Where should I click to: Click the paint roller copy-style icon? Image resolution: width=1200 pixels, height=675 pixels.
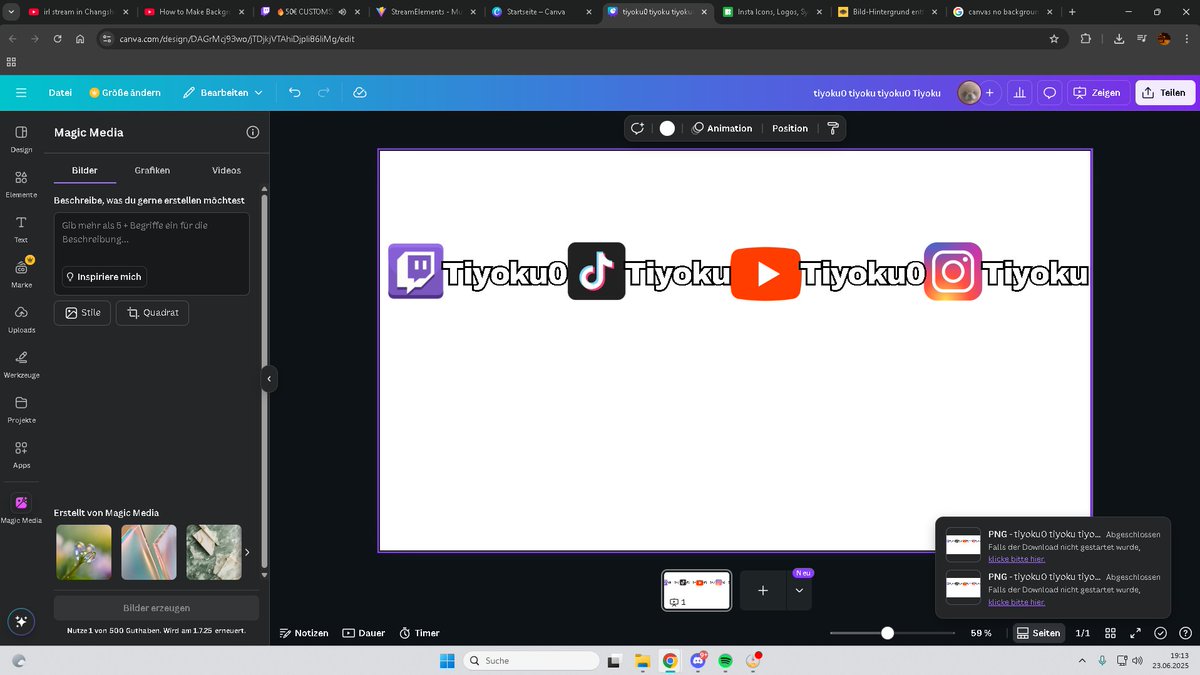coord(833,128)
